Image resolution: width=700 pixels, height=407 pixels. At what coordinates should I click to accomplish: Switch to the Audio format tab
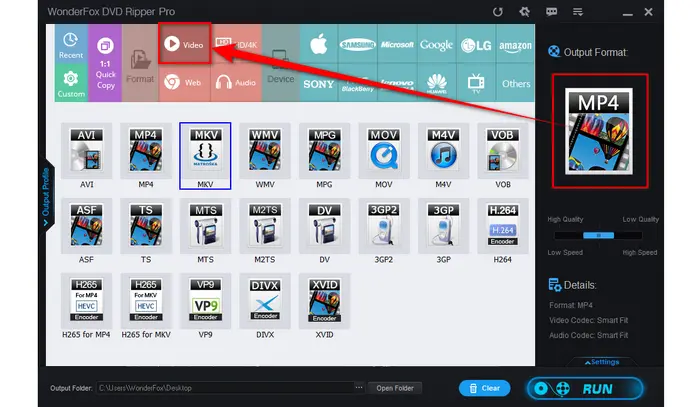(x=236, y=83)
